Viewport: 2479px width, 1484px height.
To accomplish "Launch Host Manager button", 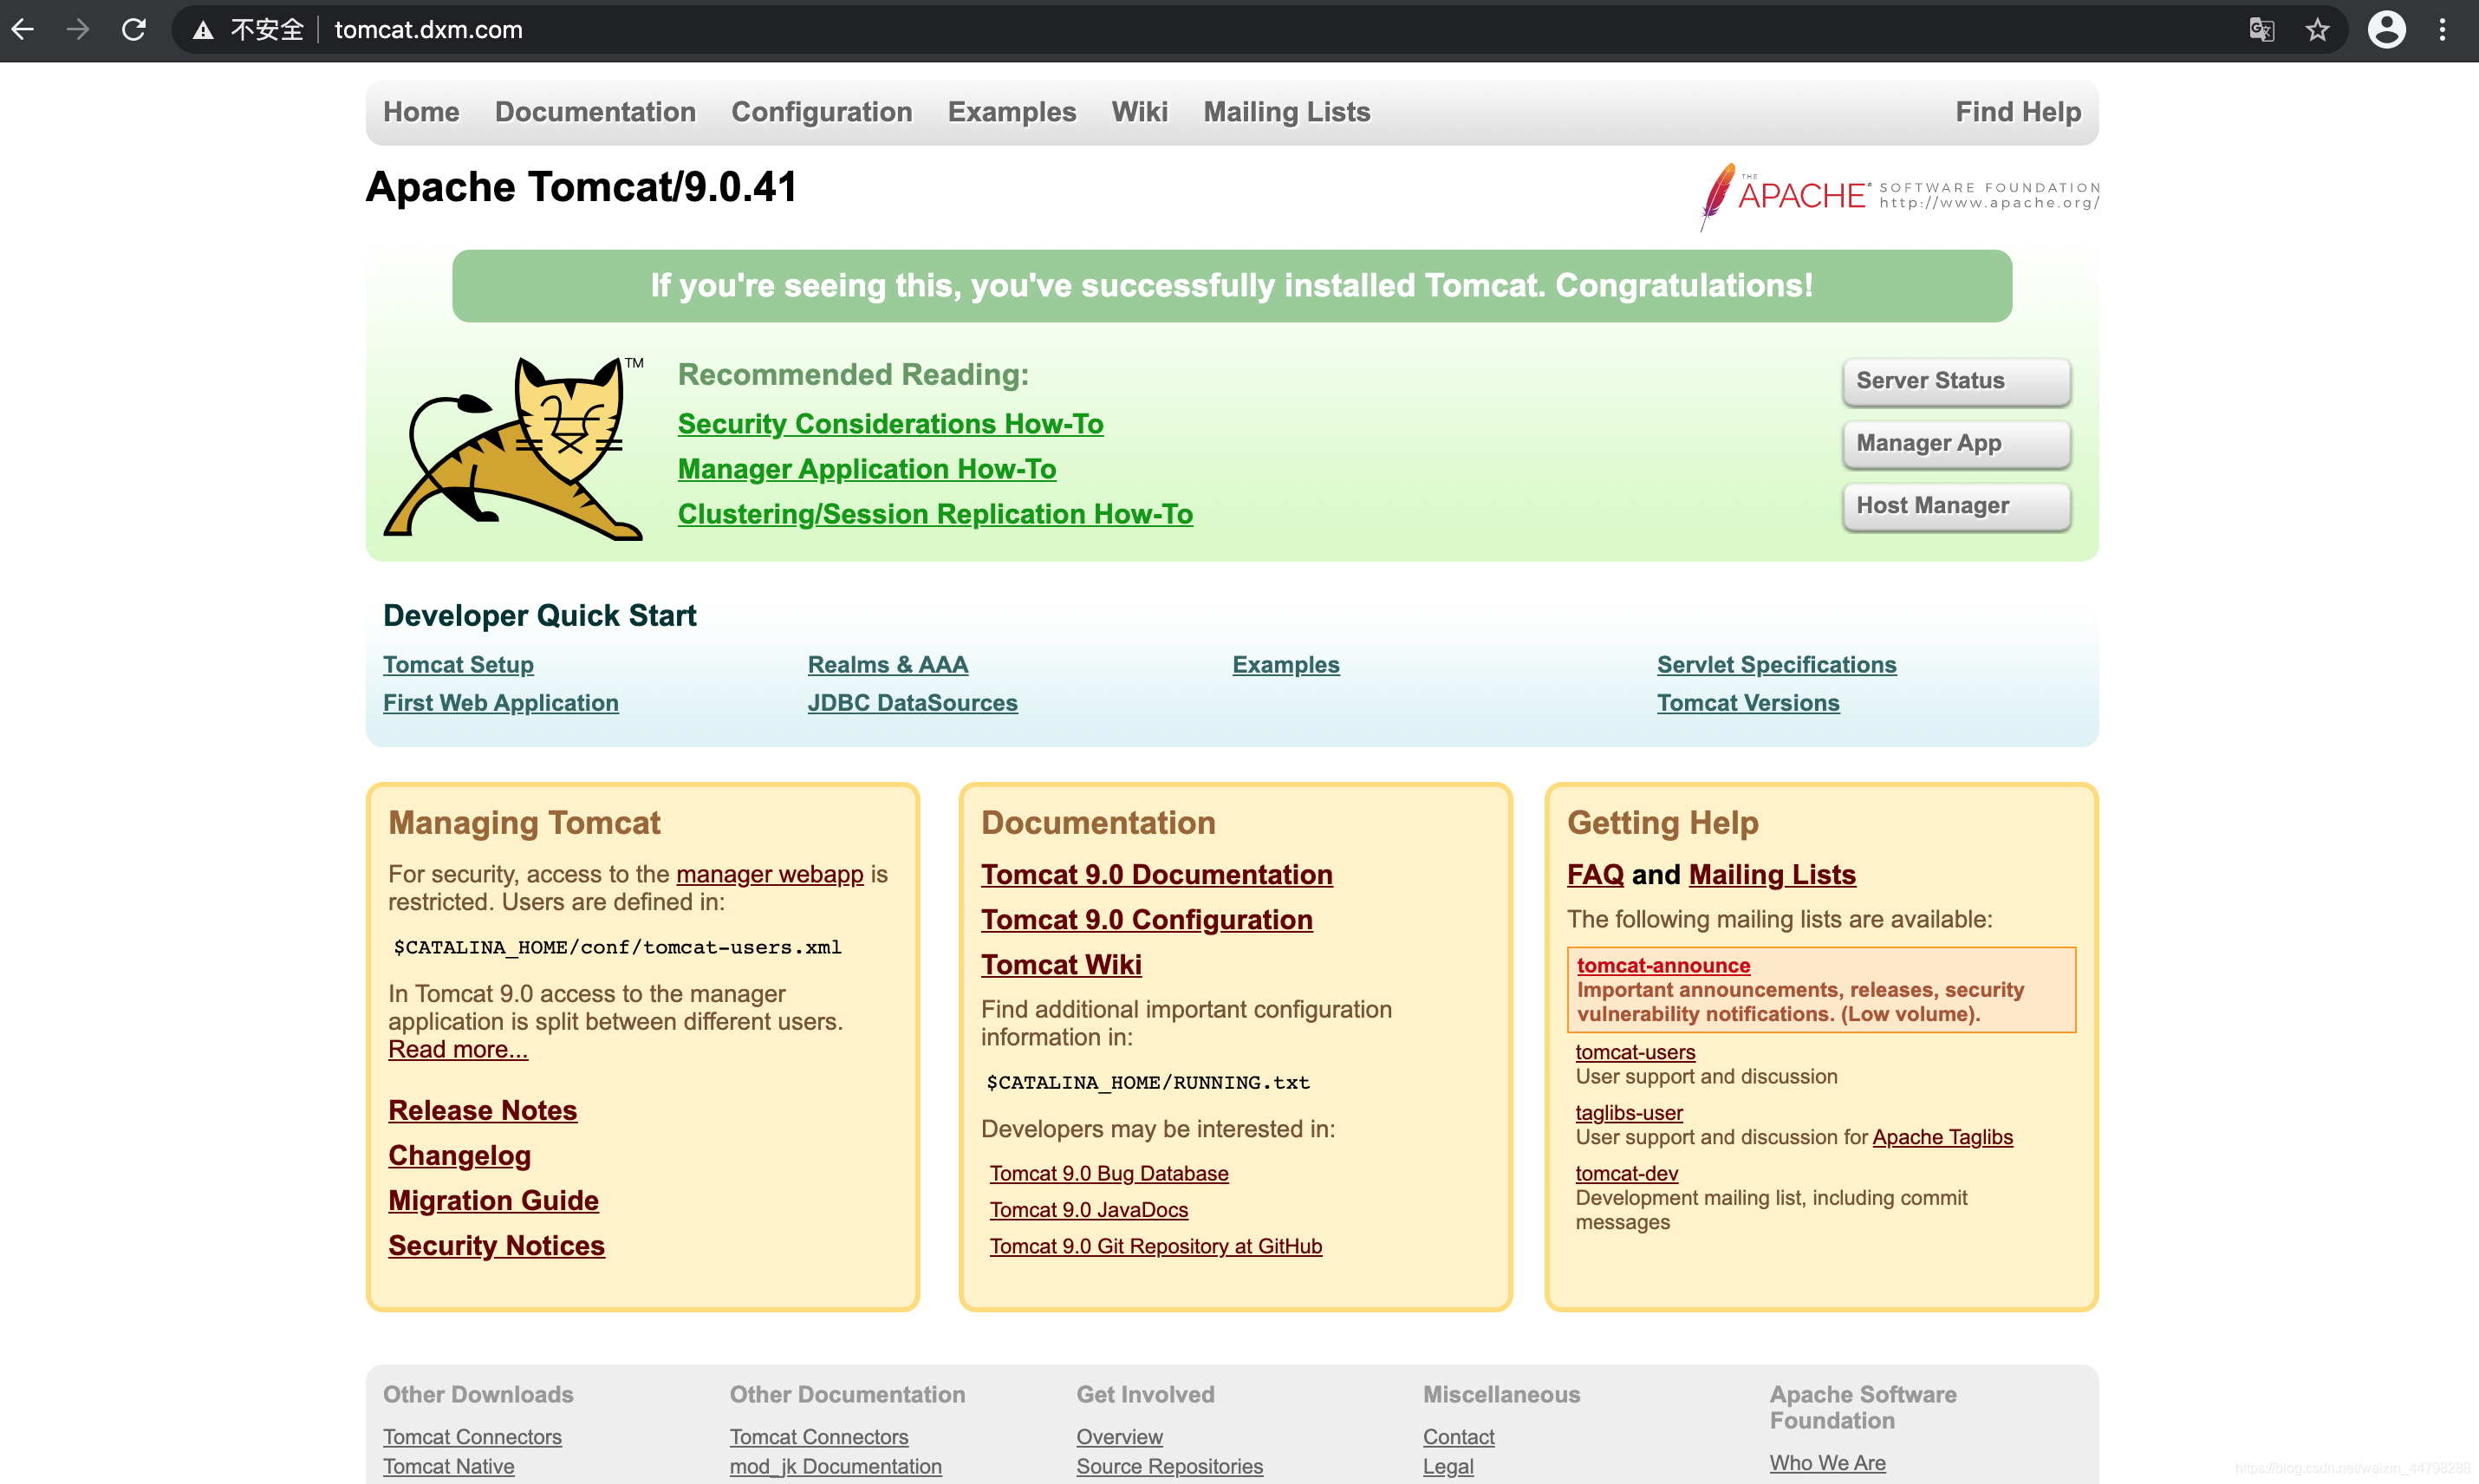I will pos(1955,506).
